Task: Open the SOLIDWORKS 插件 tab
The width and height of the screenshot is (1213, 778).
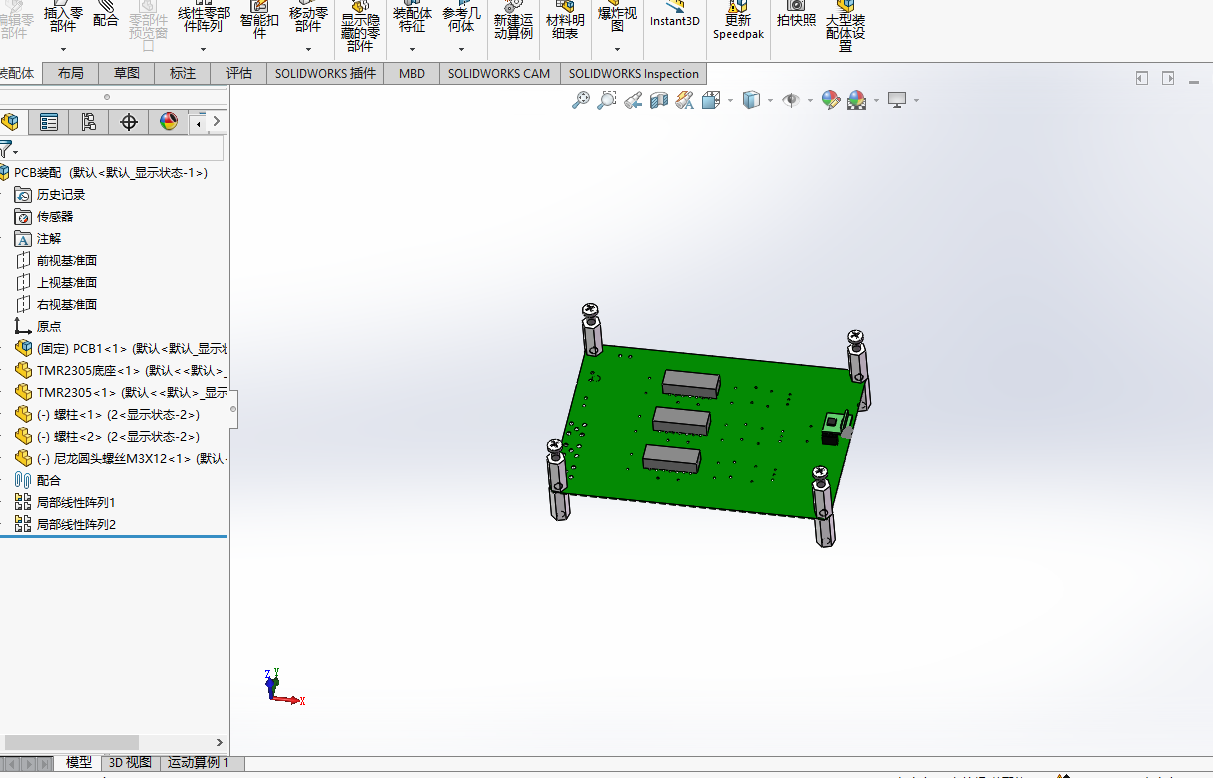Action: (326, 73)
